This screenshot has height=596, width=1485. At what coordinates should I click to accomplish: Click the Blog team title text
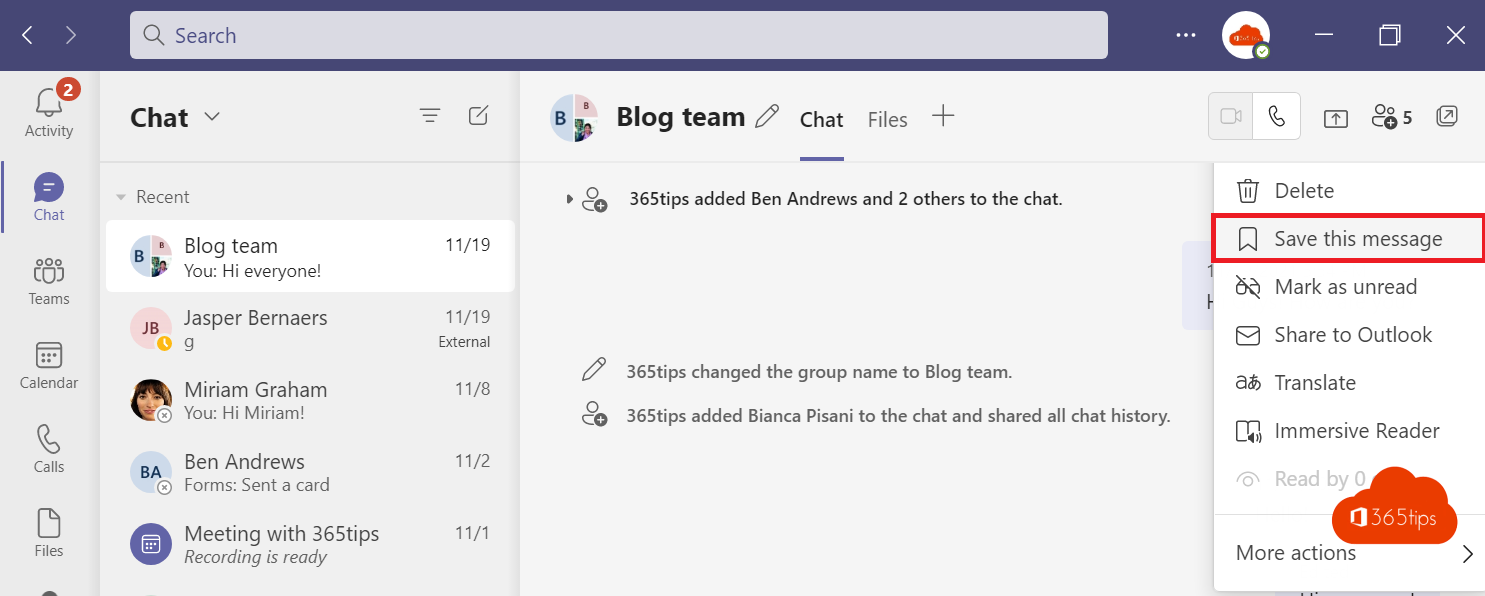(681, 117)
